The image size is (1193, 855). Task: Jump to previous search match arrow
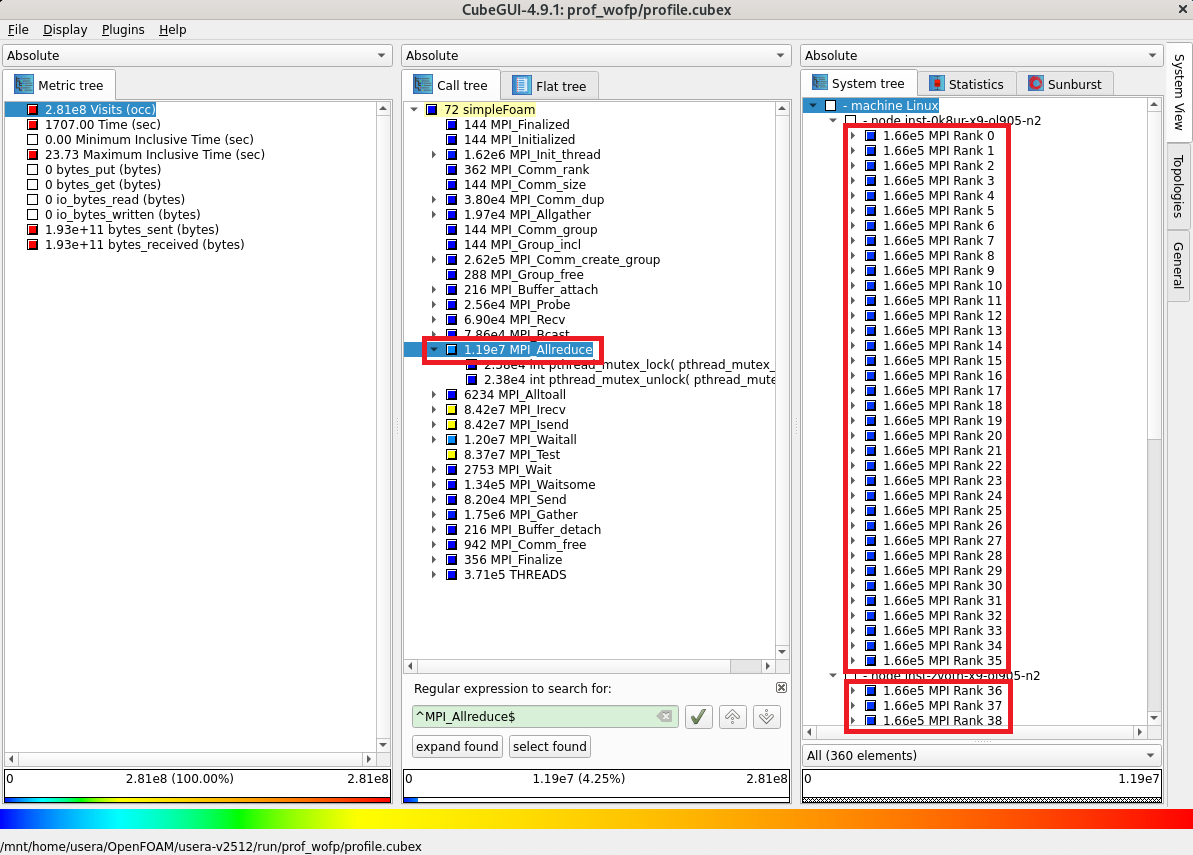[x=733, y=716]
